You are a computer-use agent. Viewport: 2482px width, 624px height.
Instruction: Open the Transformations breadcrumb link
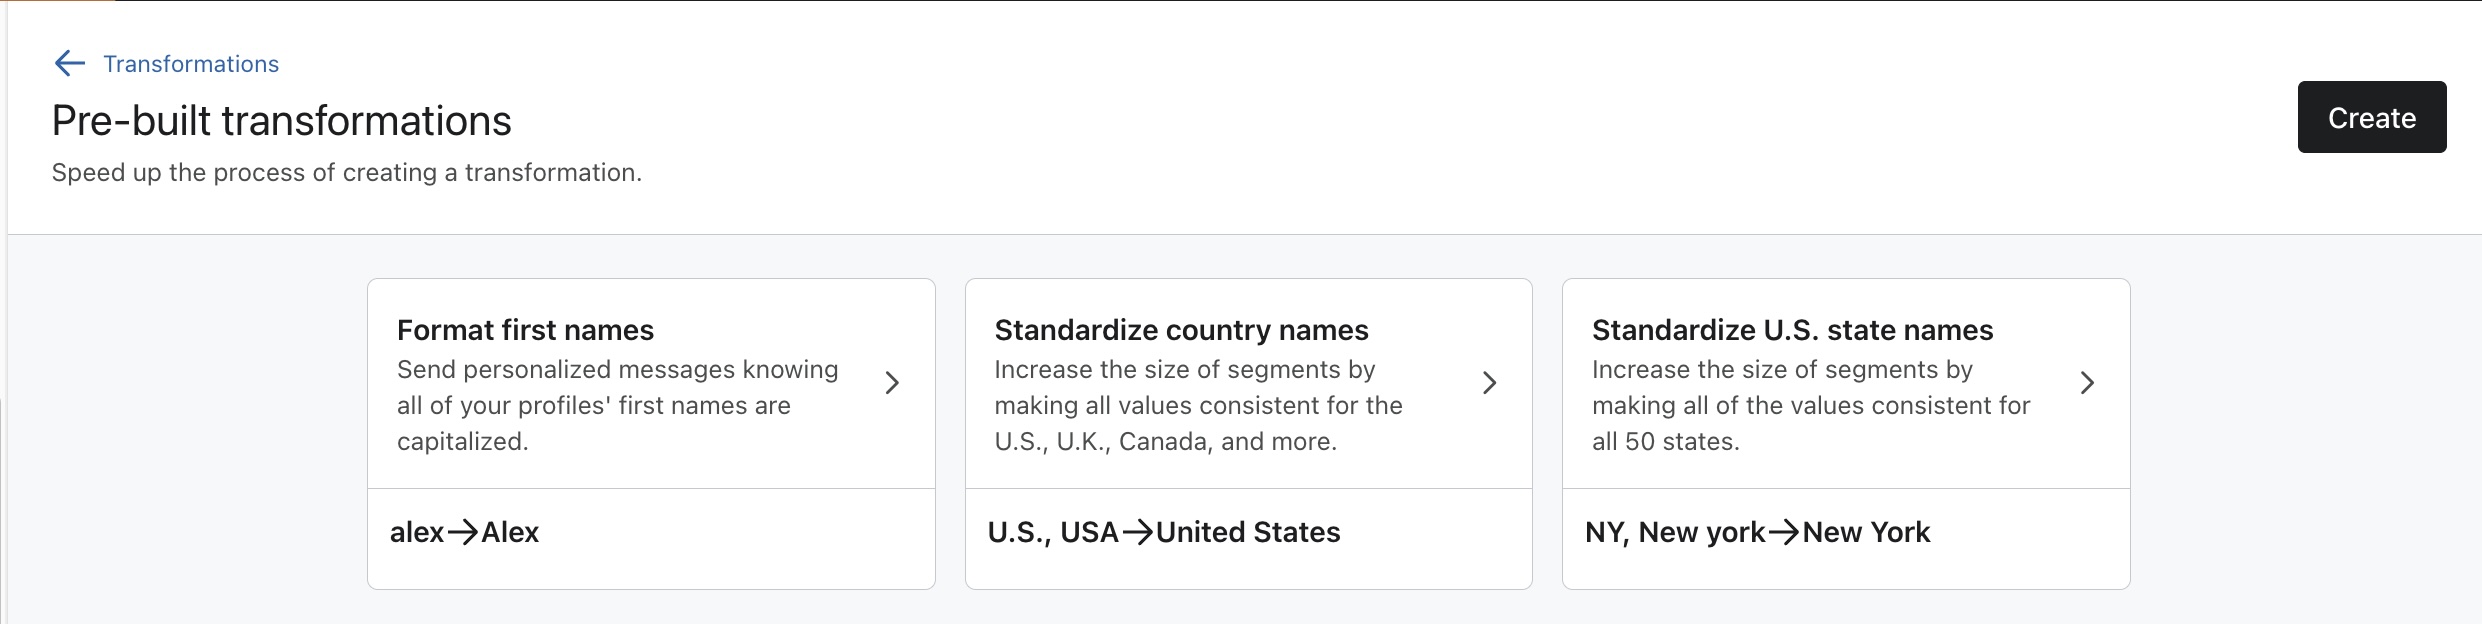191,64
